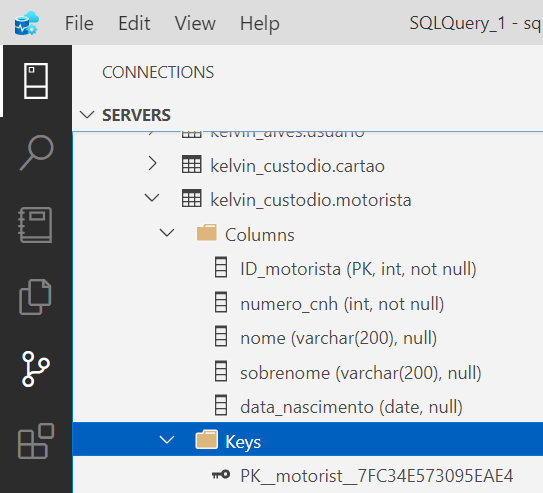Open the Help menu
543x493 pixels.
click(x=260, y=24)
